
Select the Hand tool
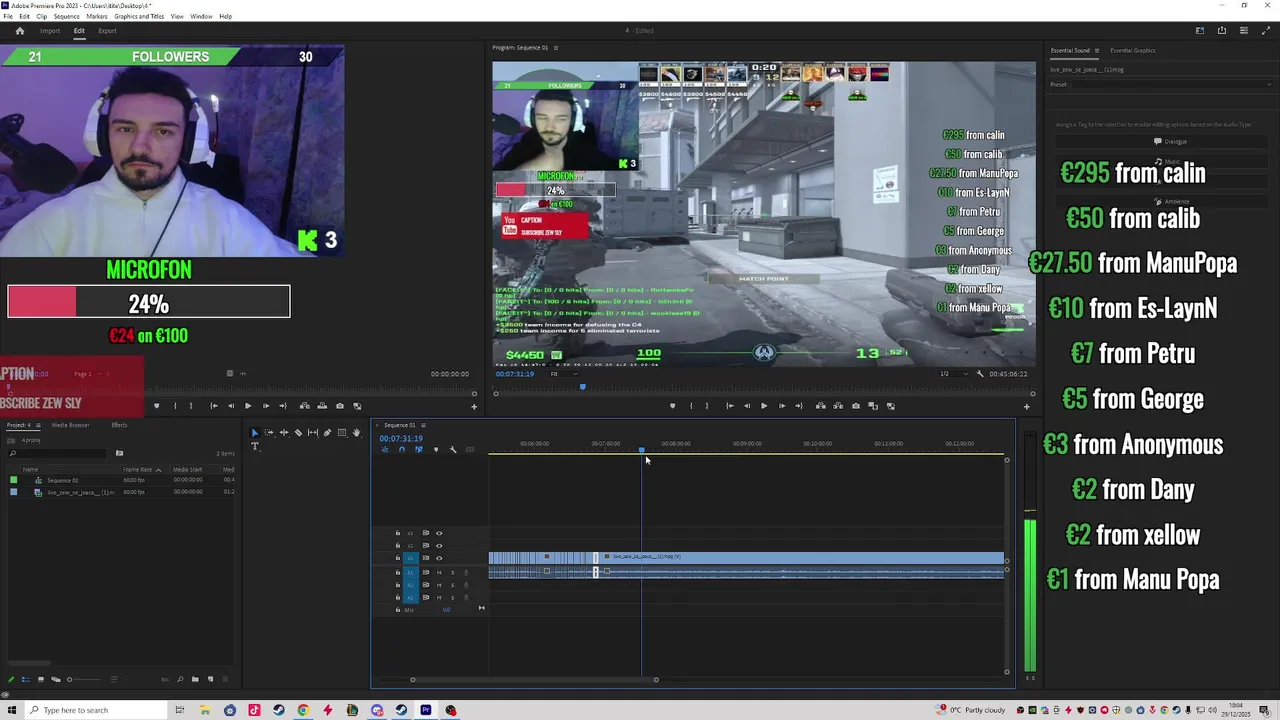356,433
